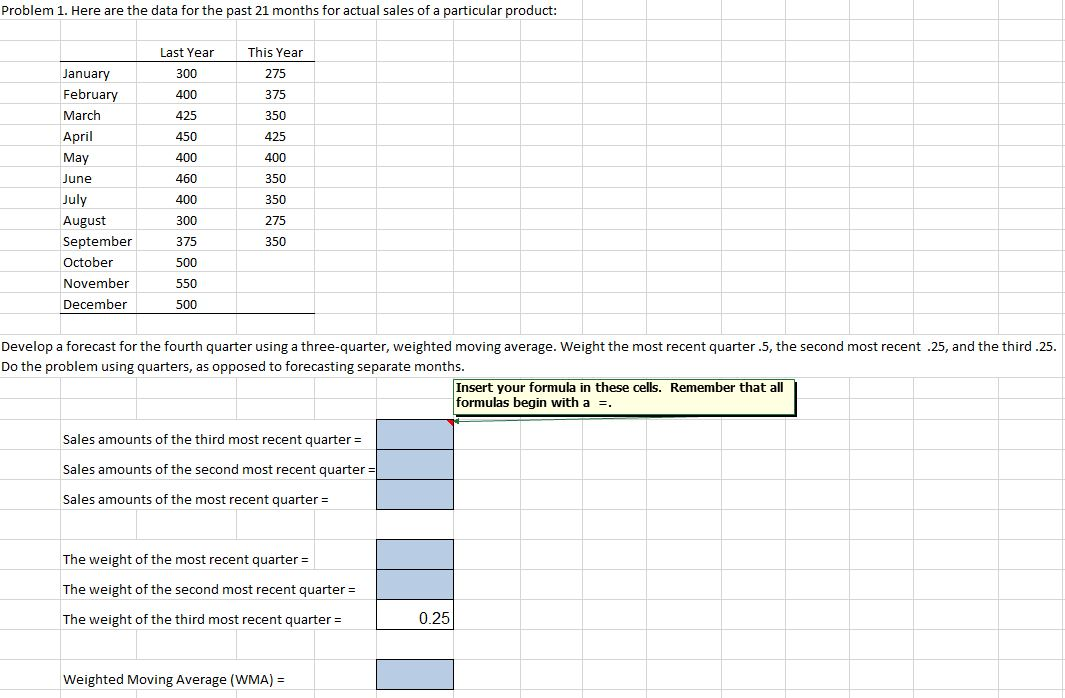The image size is (1065, 698).
Task: Select the cell showing 460 for June last year
Action: (186, 178)
